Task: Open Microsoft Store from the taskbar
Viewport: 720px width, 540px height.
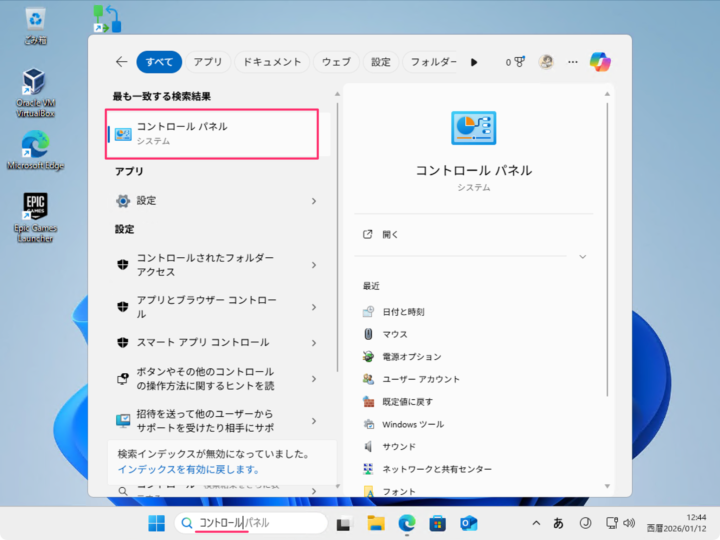Action: tap(437, 523)
